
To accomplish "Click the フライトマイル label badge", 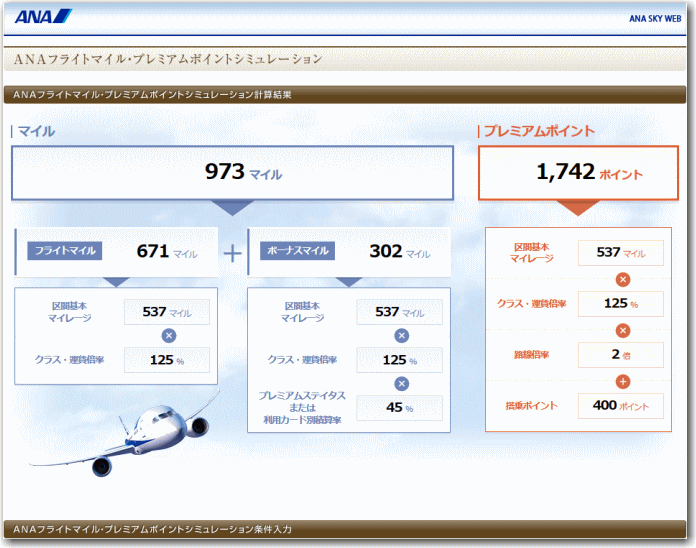I will [x=65, y=251].
